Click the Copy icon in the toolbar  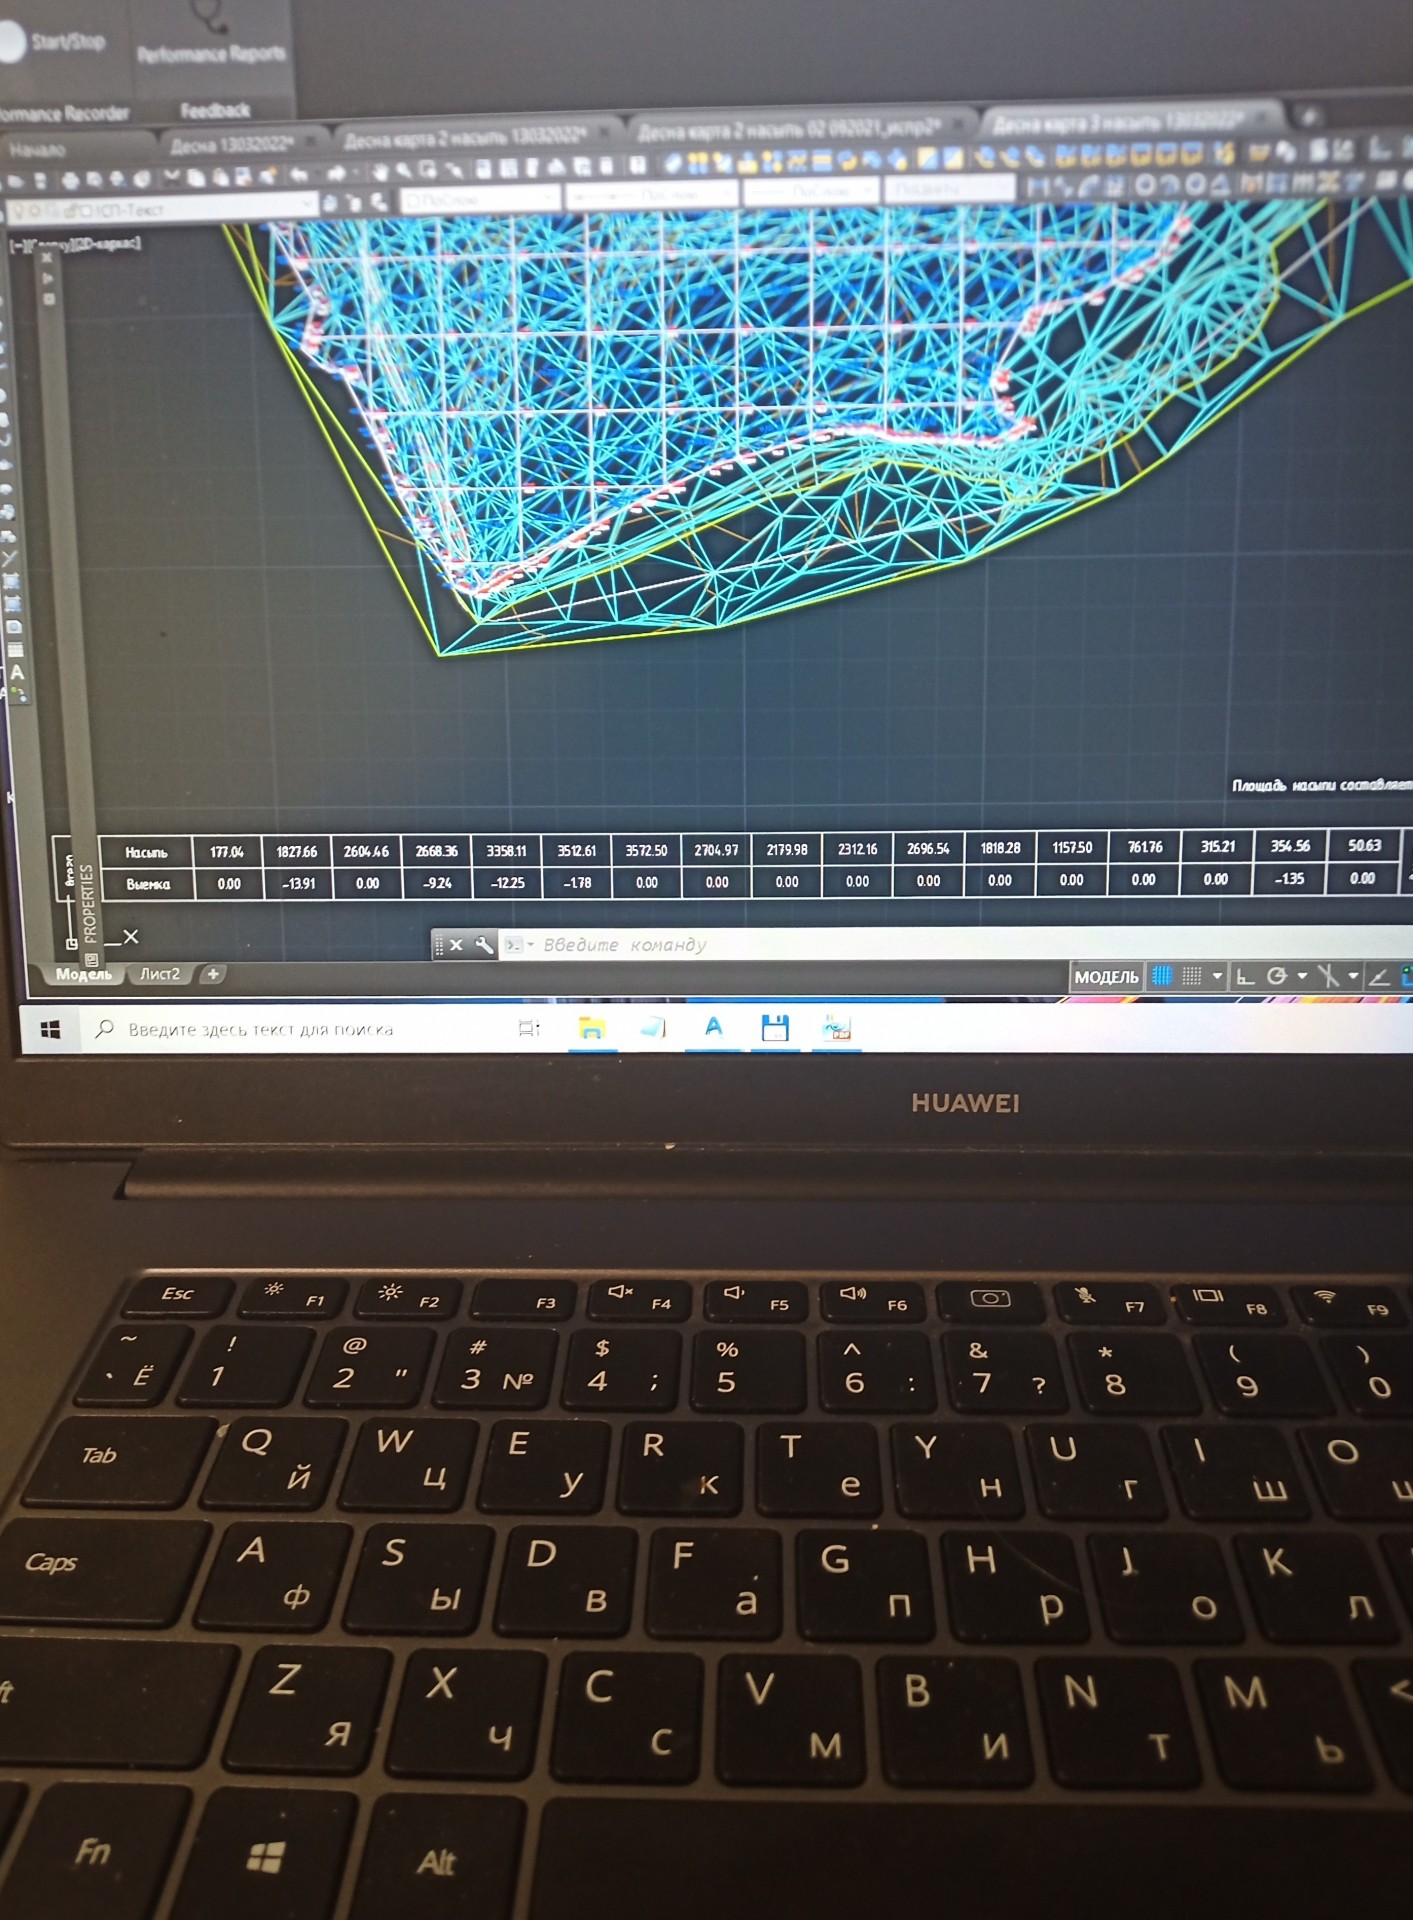pos(196,178)
